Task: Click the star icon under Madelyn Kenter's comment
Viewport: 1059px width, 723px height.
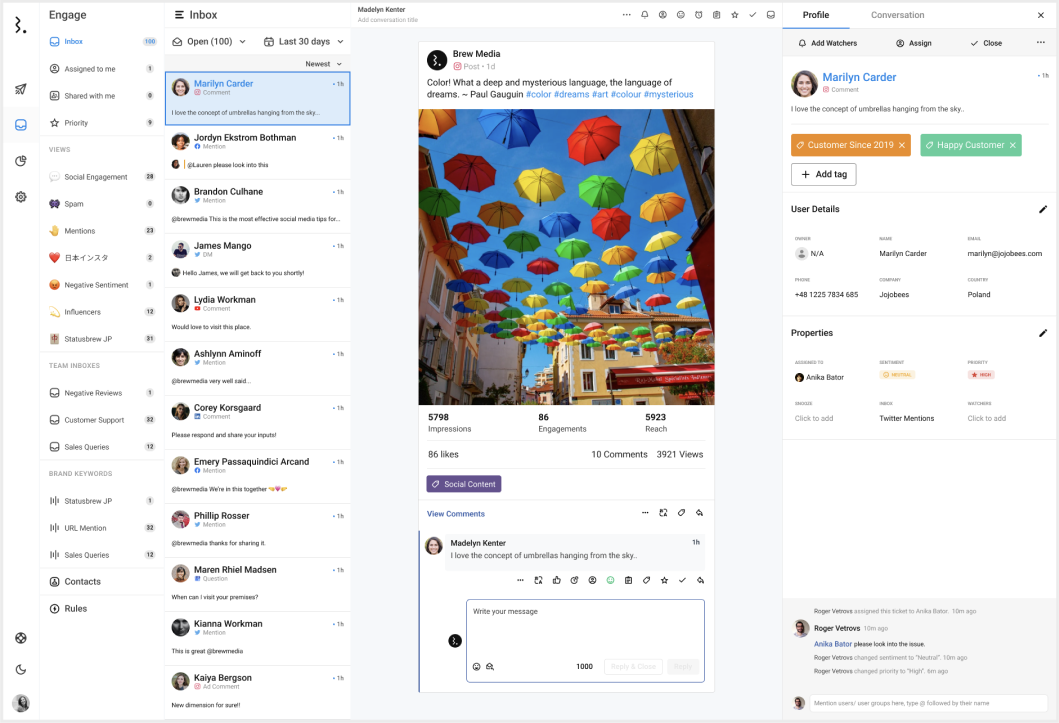Action: point(665,581)
